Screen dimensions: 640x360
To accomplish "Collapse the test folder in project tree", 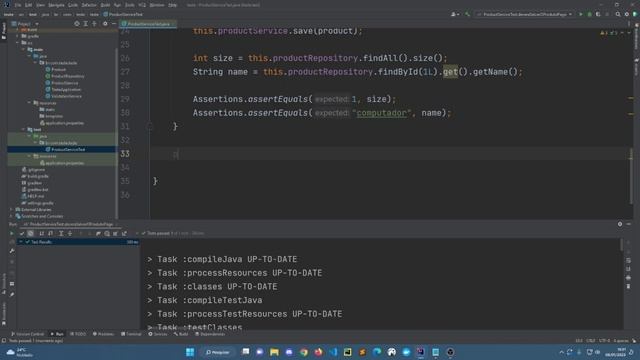I will [24, 129].
